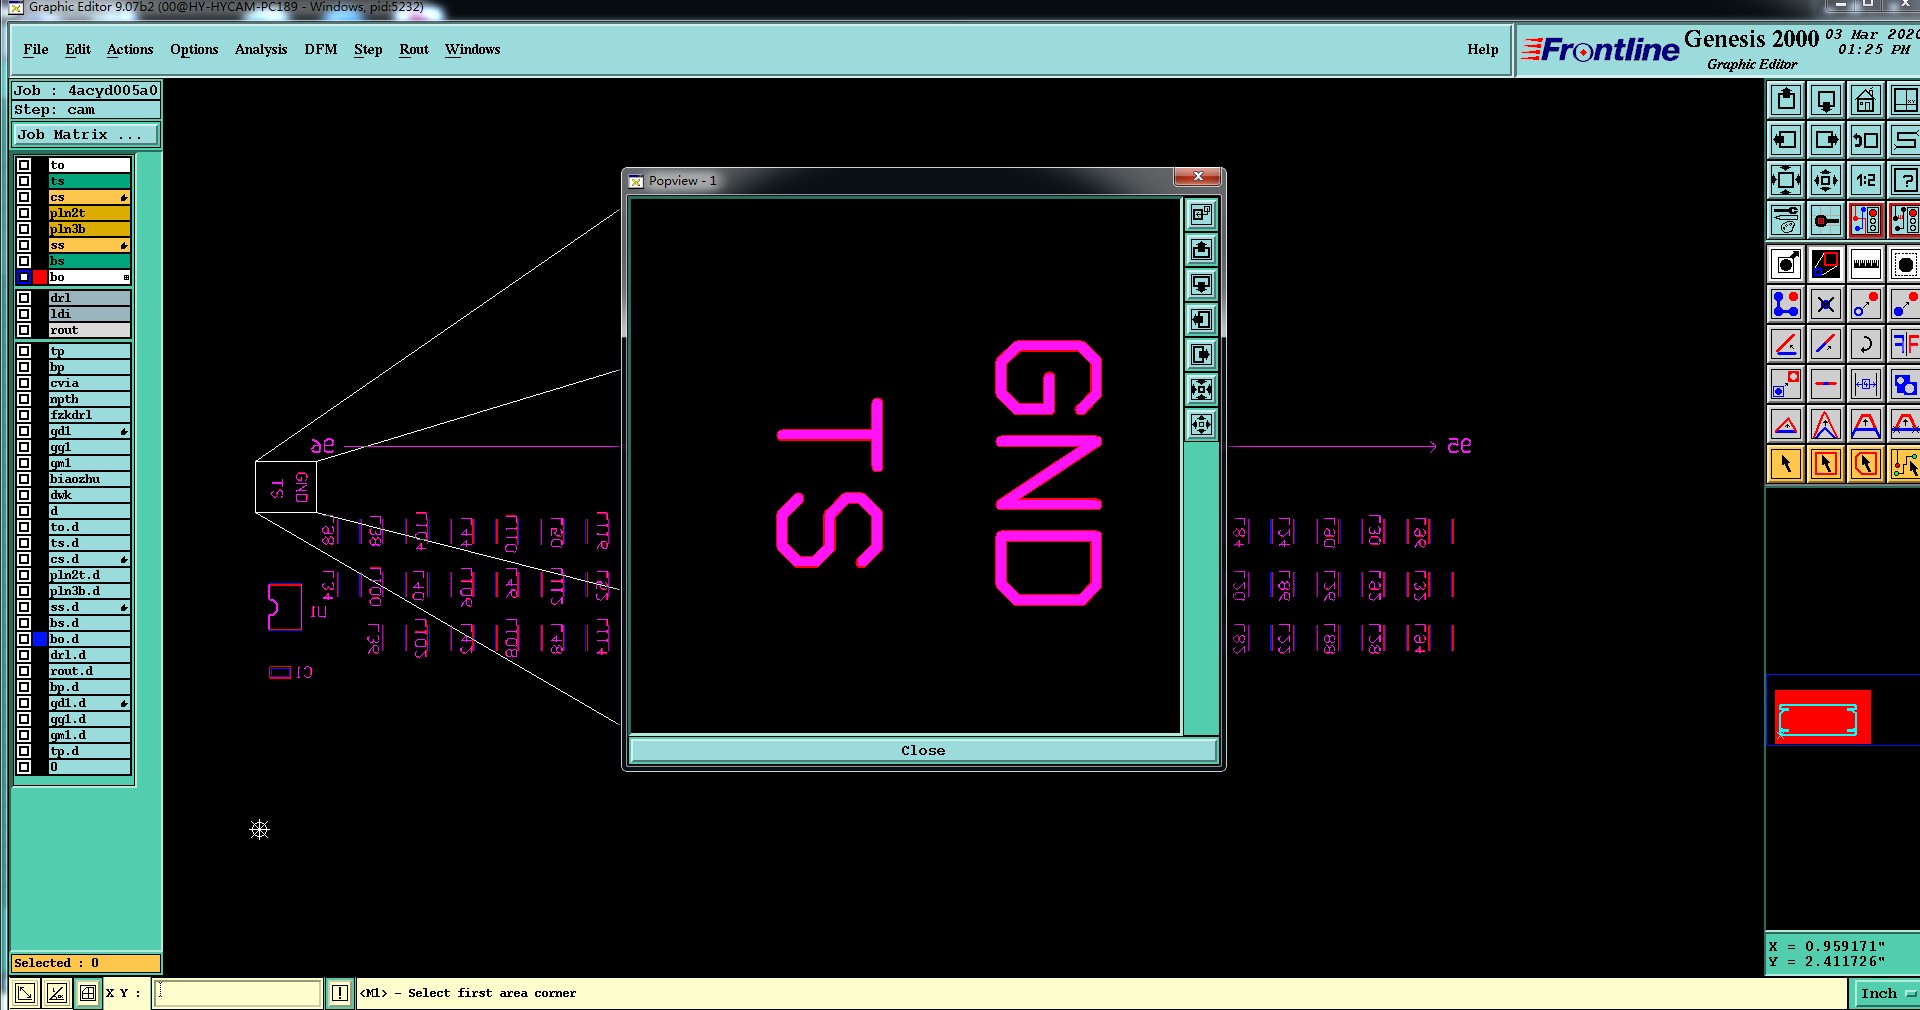The image size is (1920, 1010).
Task: Click Popview pan down icon
Action: pos(1202,284)
